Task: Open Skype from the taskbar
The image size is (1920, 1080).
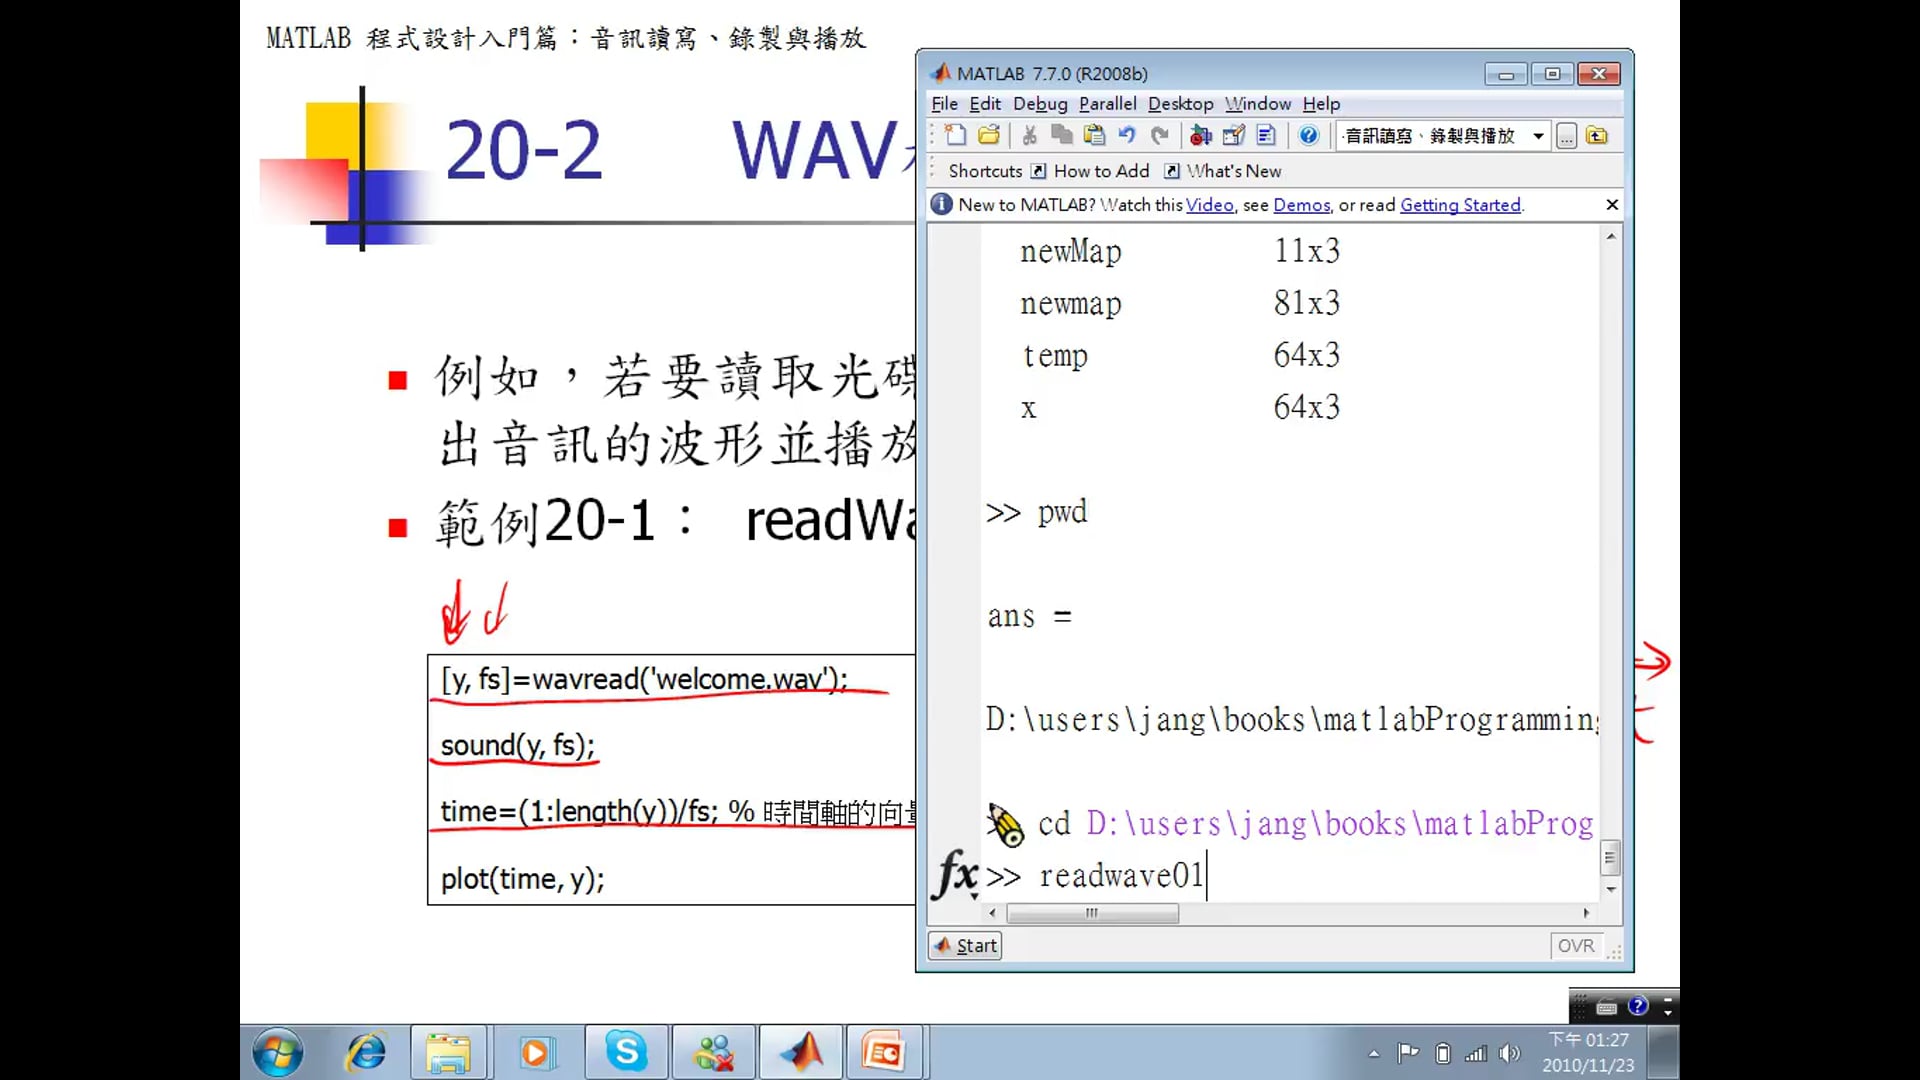Action: point(626,1052)
